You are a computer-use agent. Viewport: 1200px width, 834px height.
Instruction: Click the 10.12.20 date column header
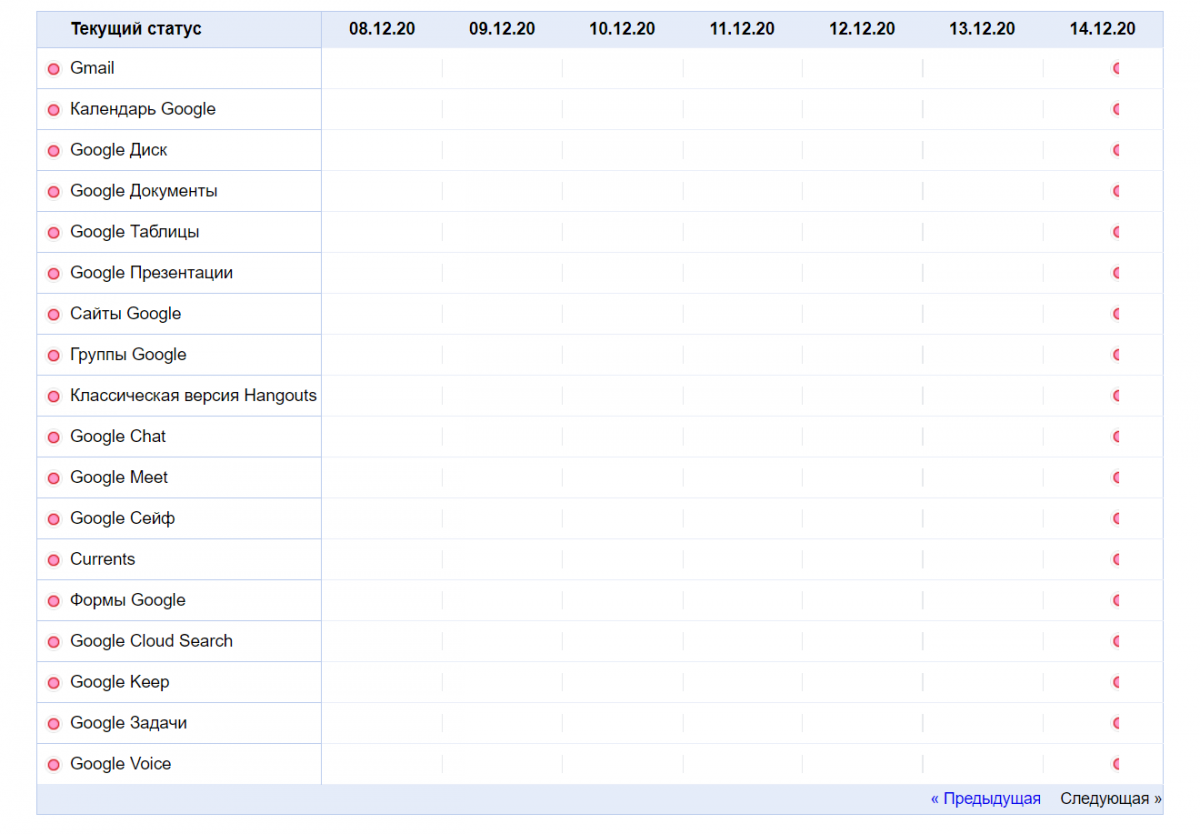[622, 29]
